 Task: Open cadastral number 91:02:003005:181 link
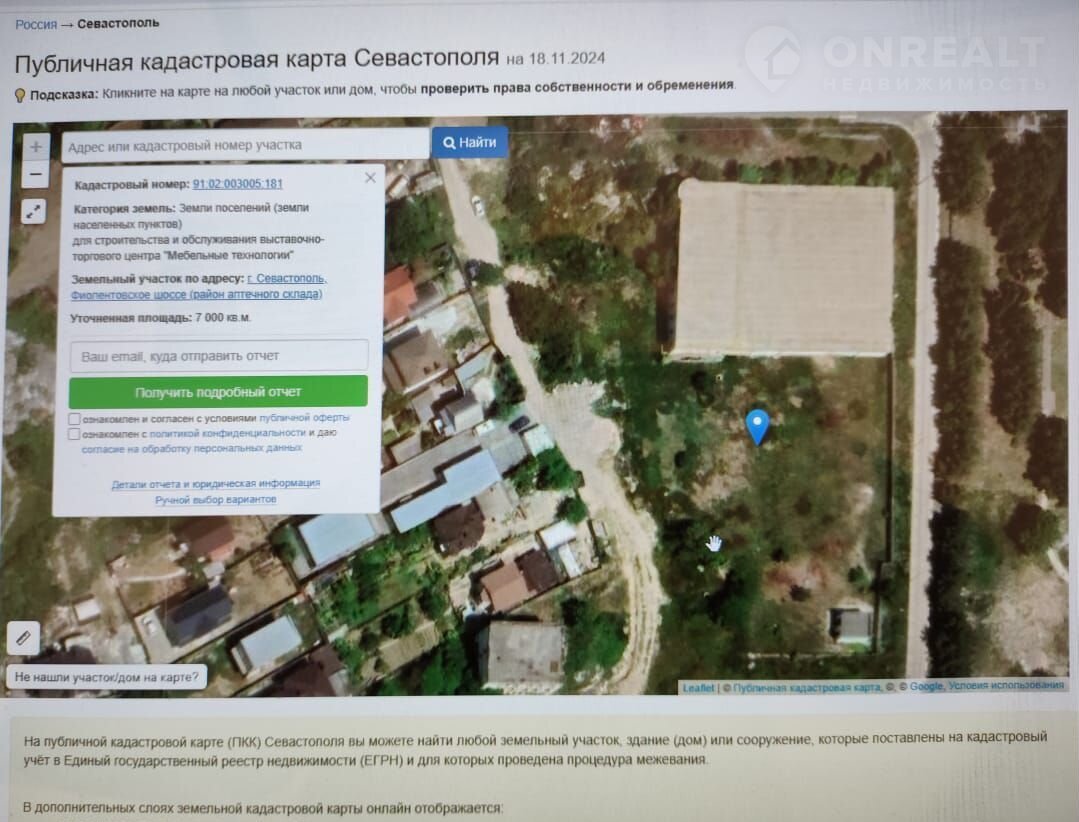[237, 184]
